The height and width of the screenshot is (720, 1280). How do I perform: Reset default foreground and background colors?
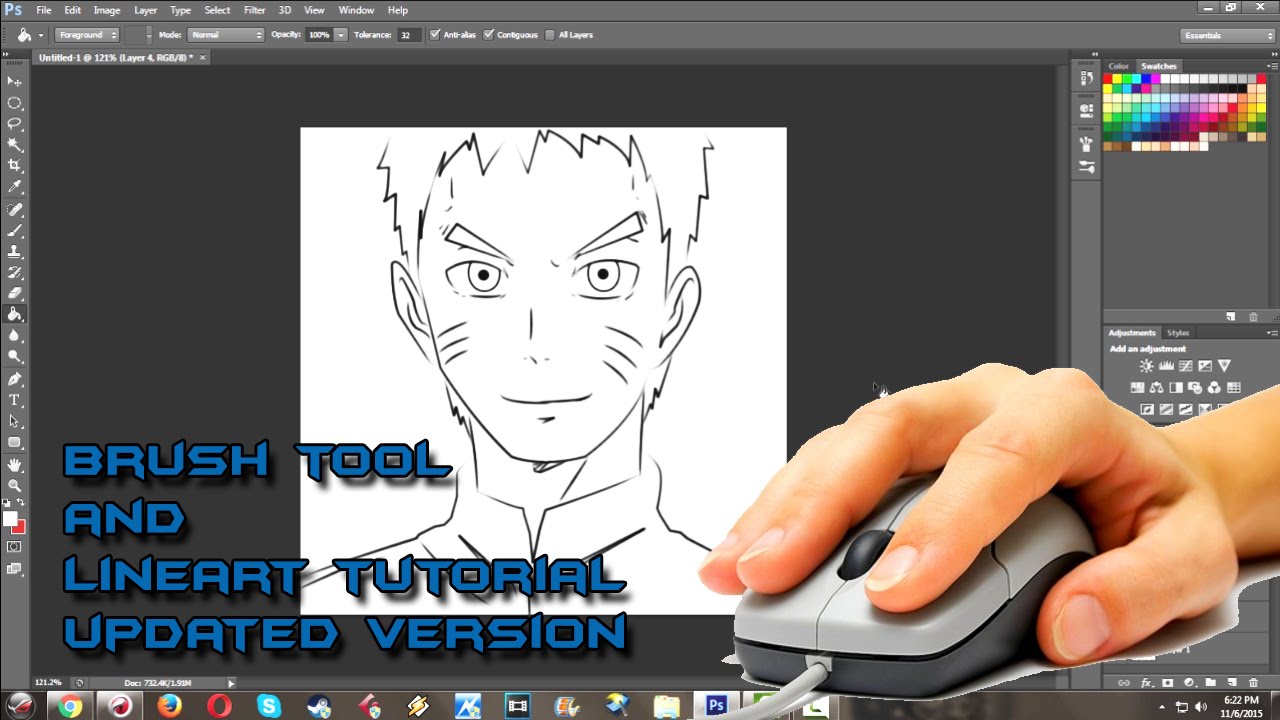[6, 503]
